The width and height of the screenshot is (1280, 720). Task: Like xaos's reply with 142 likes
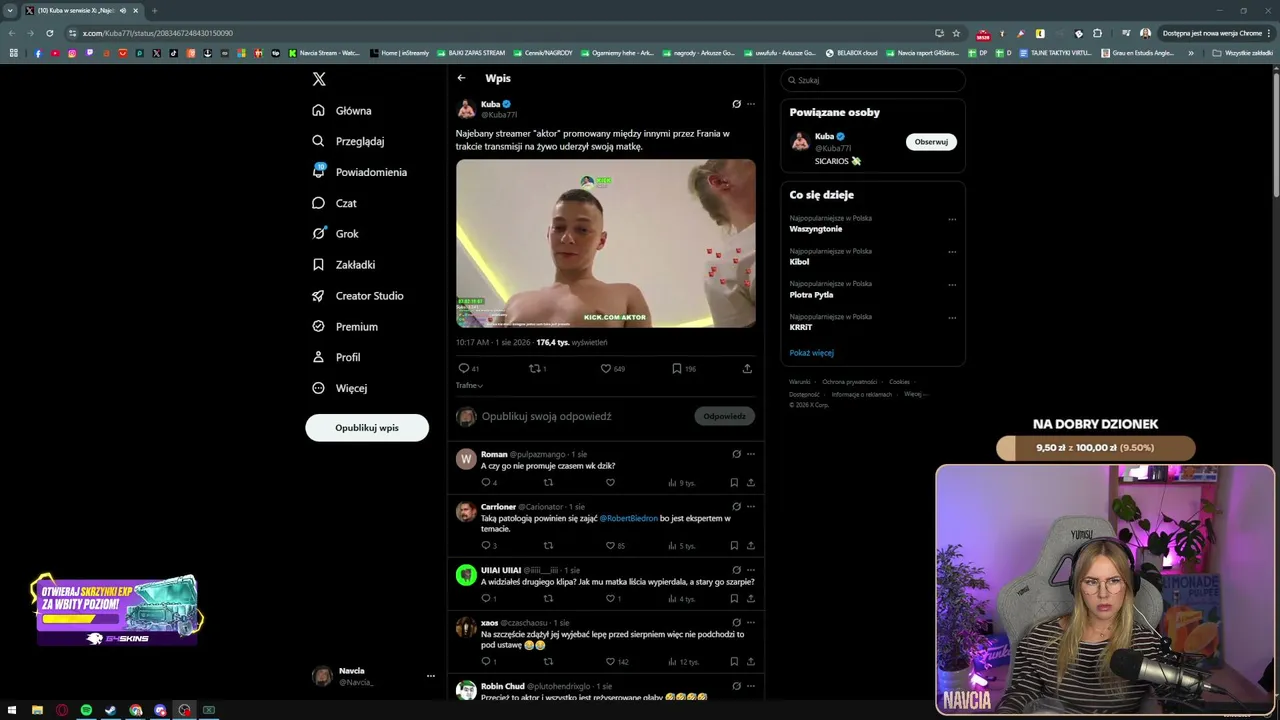click(x=617, y=662)
